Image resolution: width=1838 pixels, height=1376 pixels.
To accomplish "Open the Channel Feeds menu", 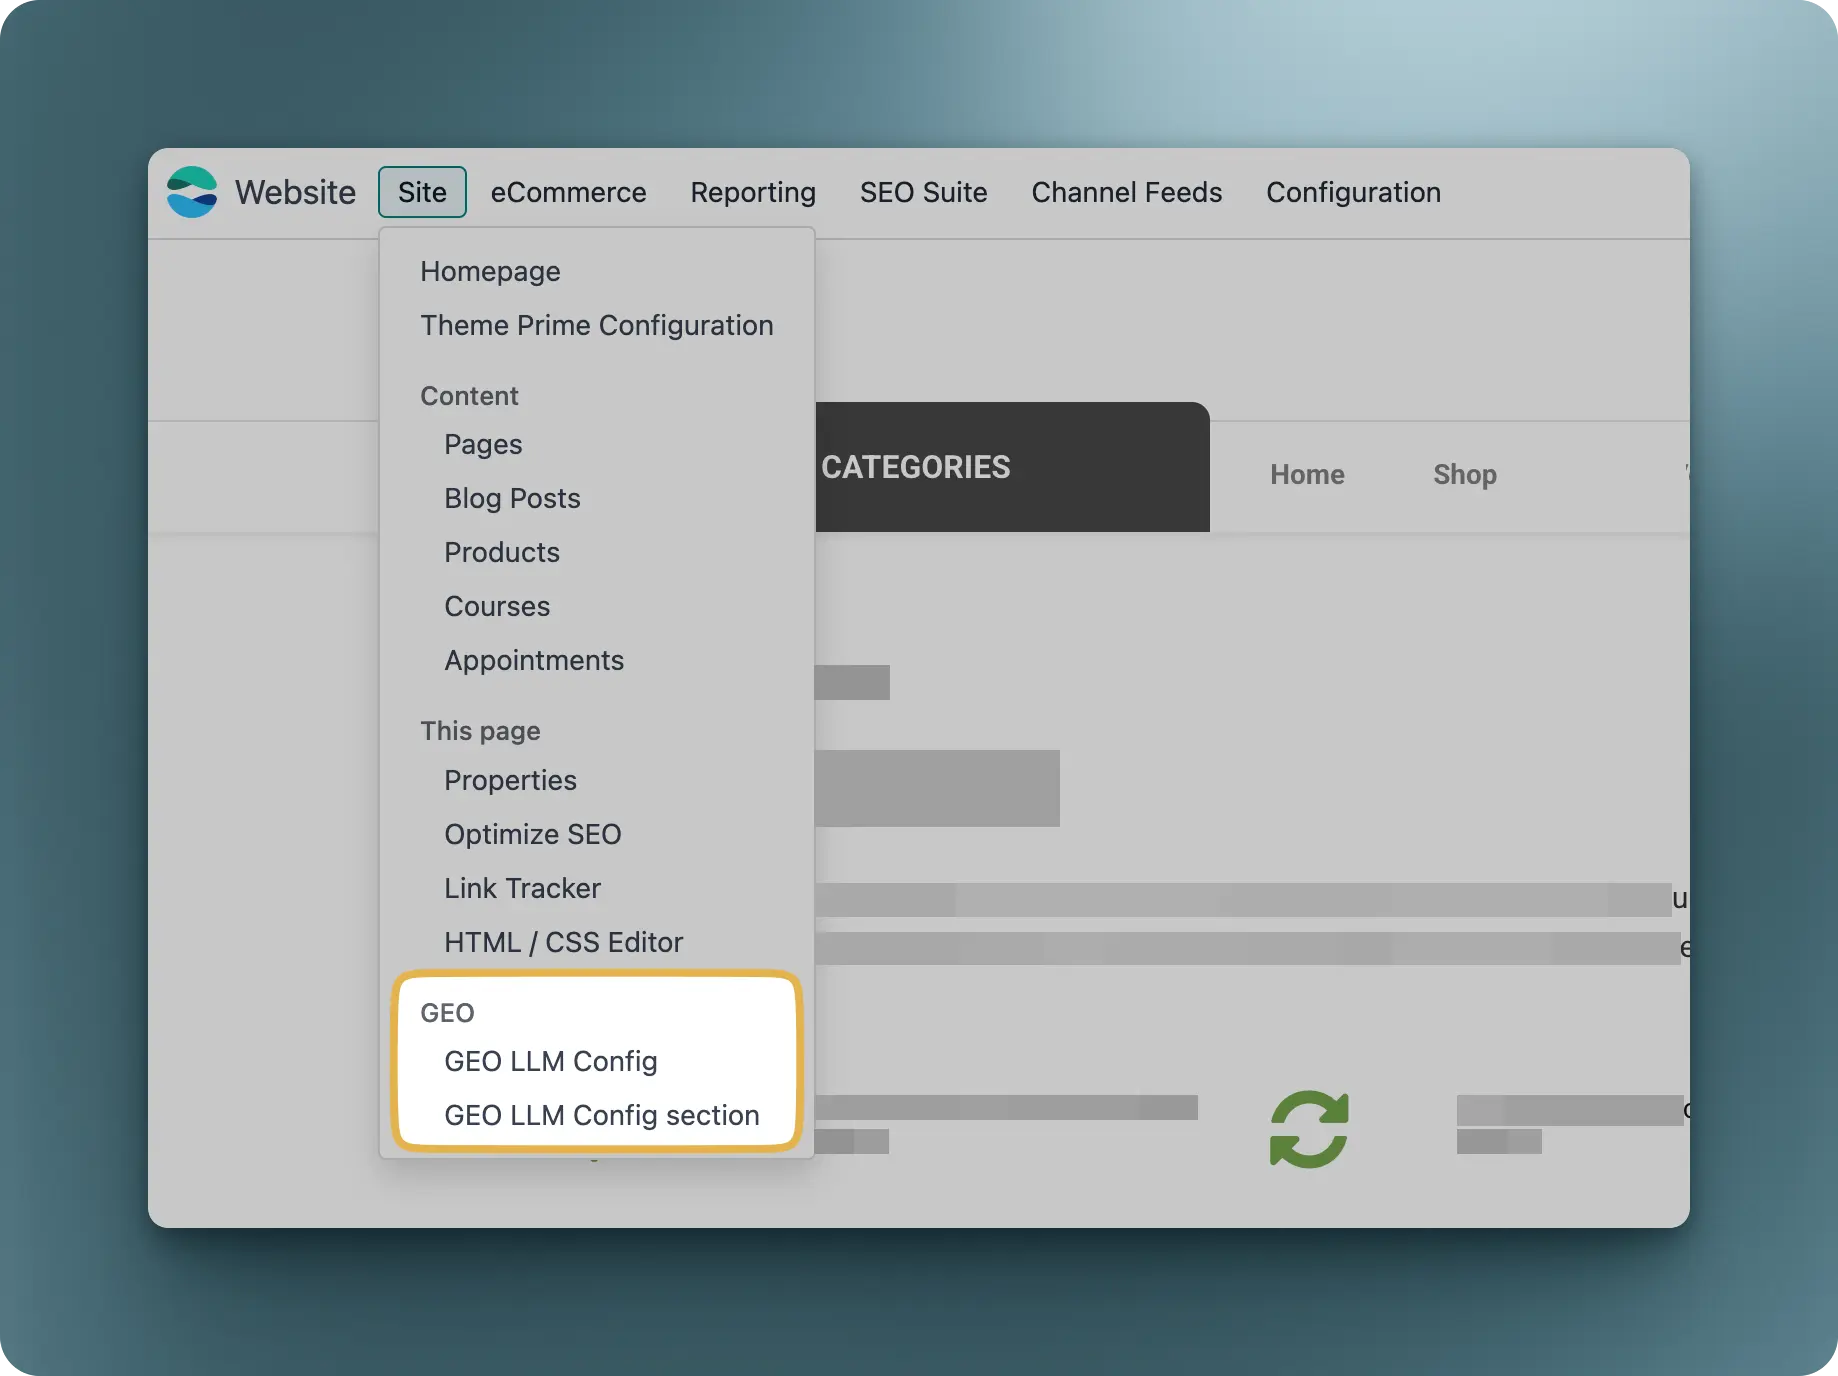I will pos(1126,192).
